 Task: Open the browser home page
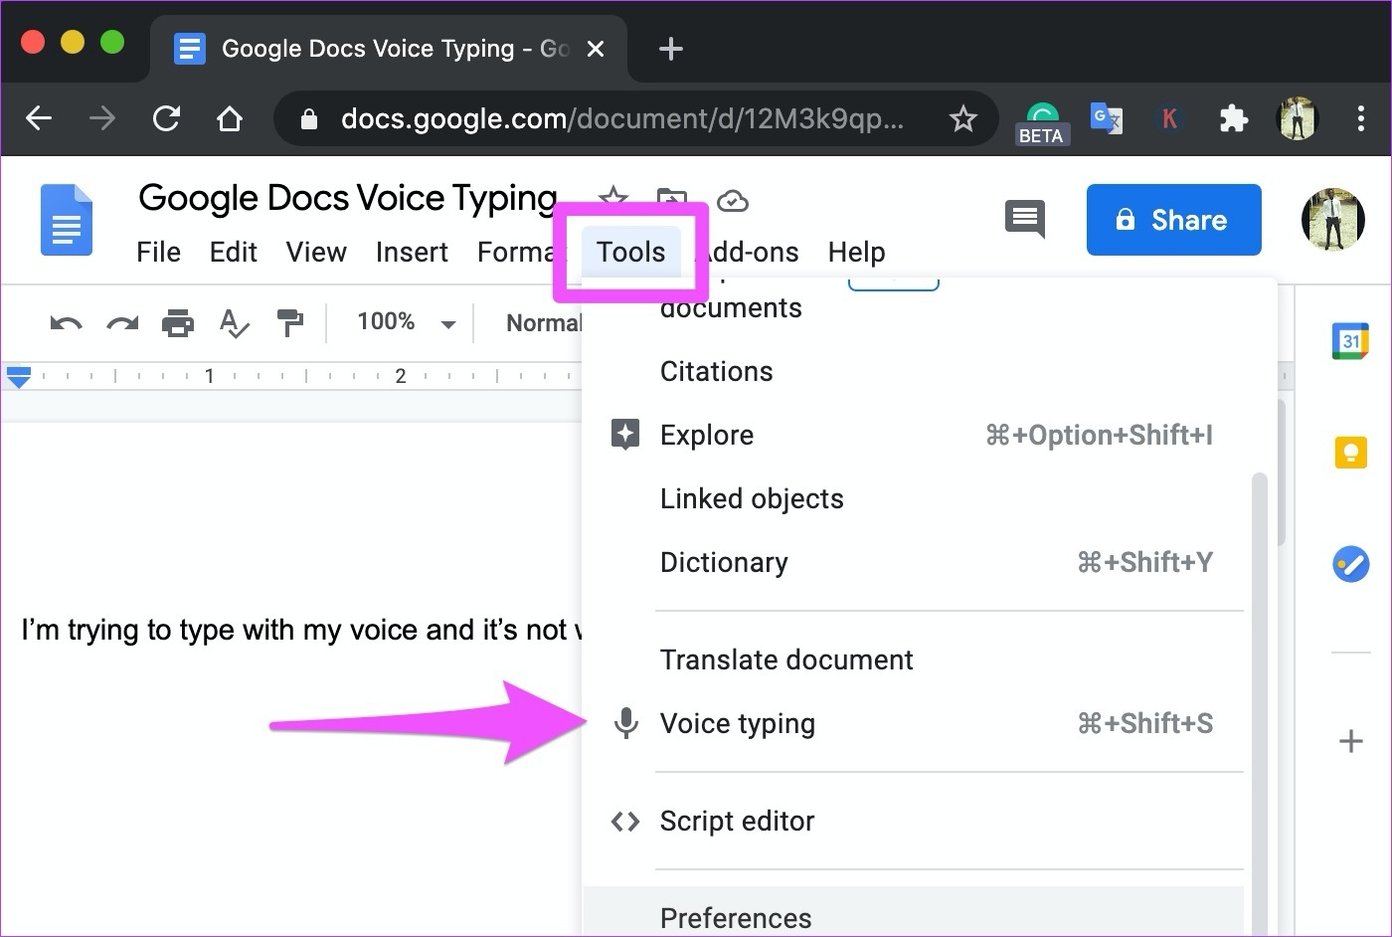point(230,119)
